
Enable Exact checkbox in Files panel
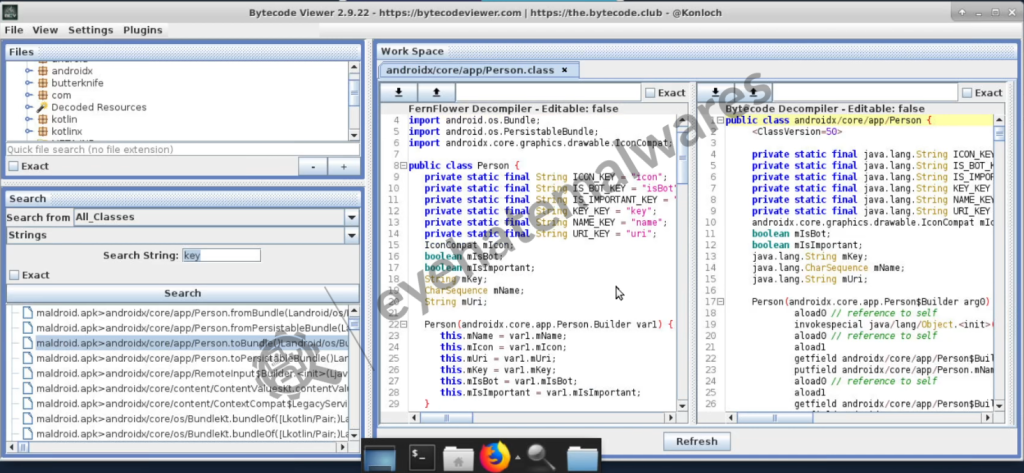pyautogui.click(x=14, y=166)
